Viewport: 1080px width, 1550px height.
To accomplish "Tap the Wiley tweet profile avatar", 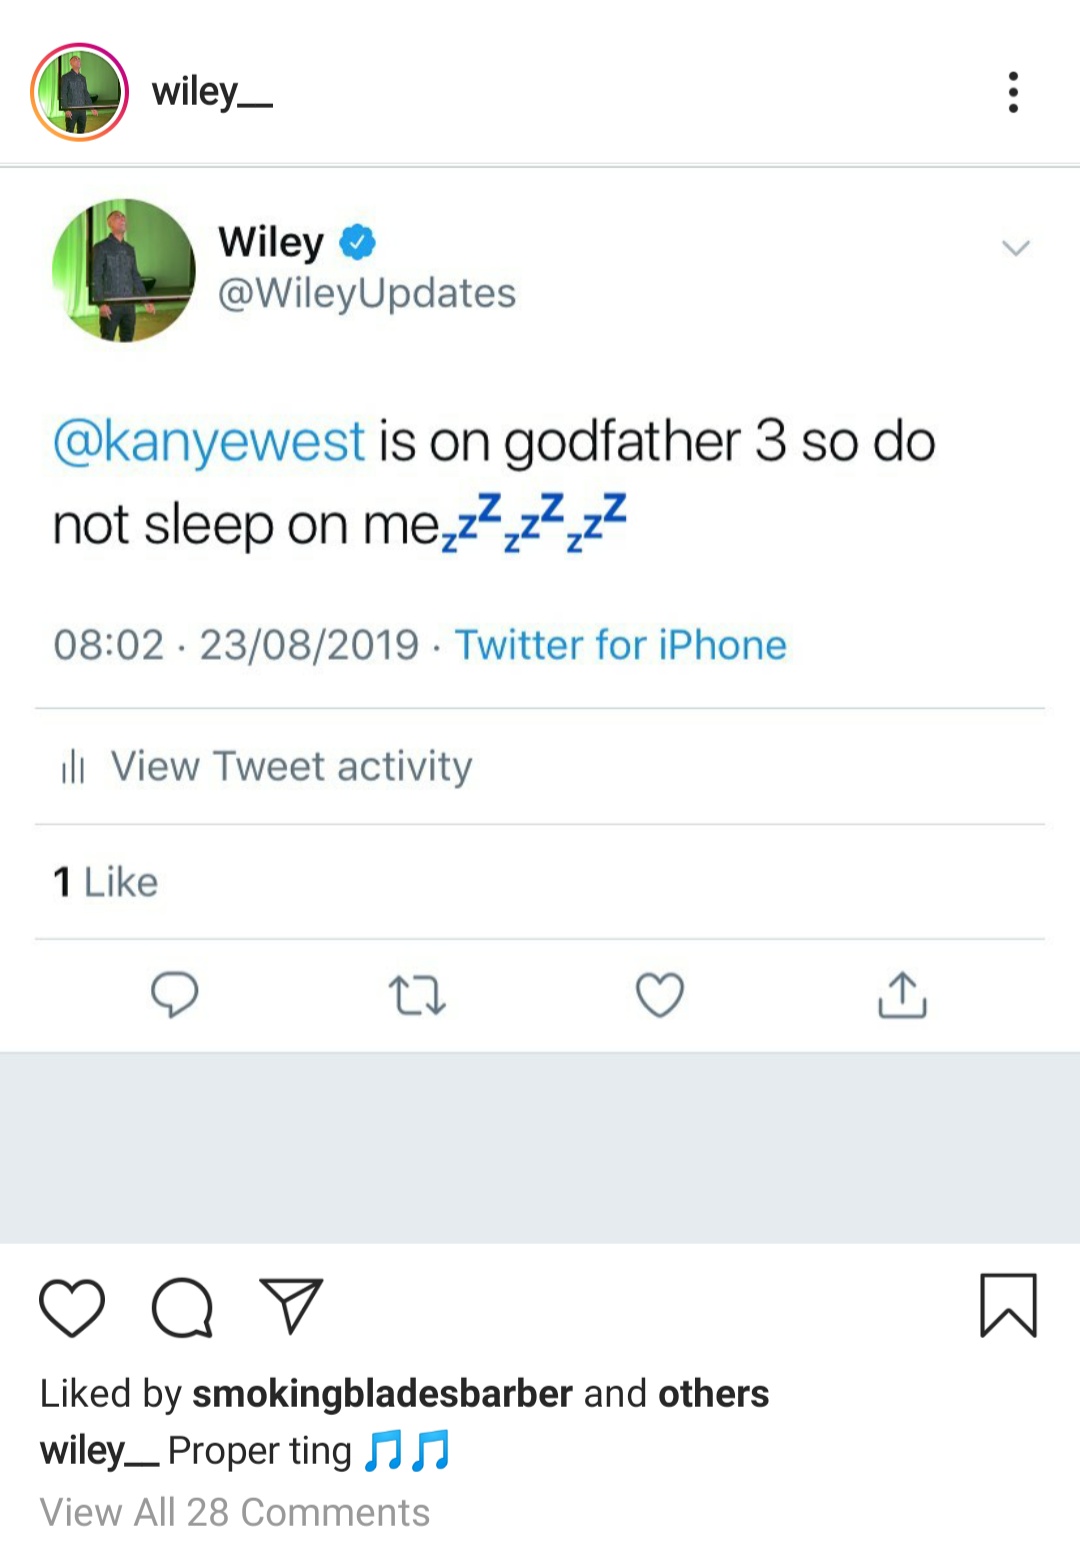I will [124, 270].
